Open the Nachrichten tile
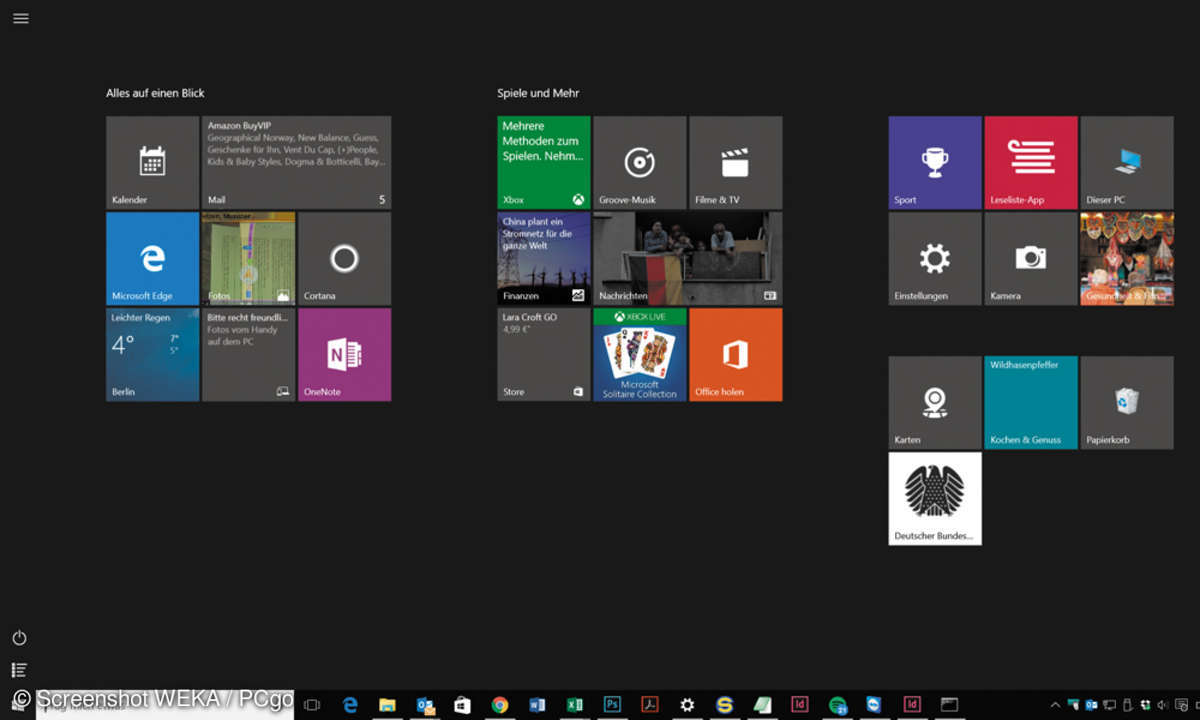This screenshot has width=1200, height=720. tap(688, 258)
